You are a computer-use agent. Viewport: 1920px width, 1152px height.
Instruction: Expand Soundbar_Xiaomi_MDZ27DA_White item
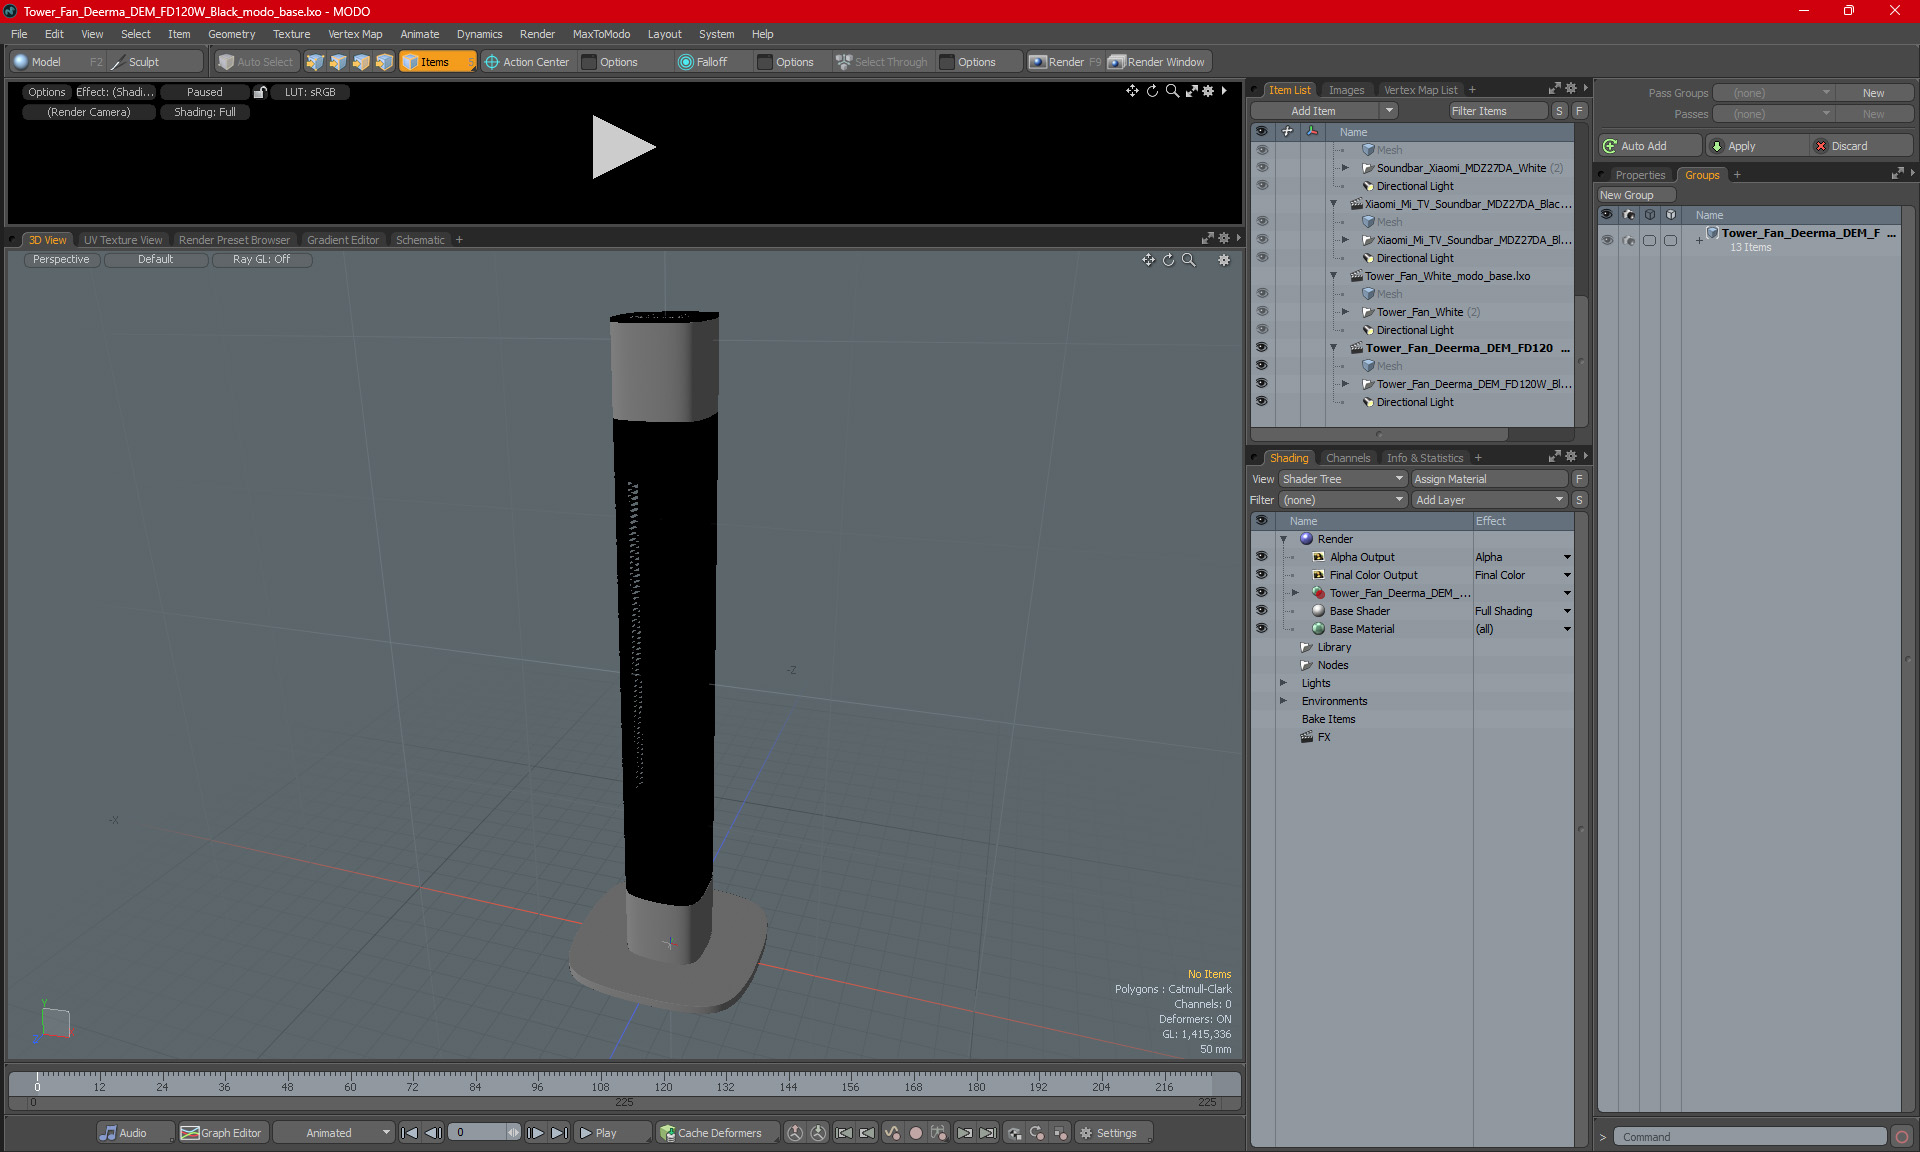pyautogui.click(x=1345, y=168)
